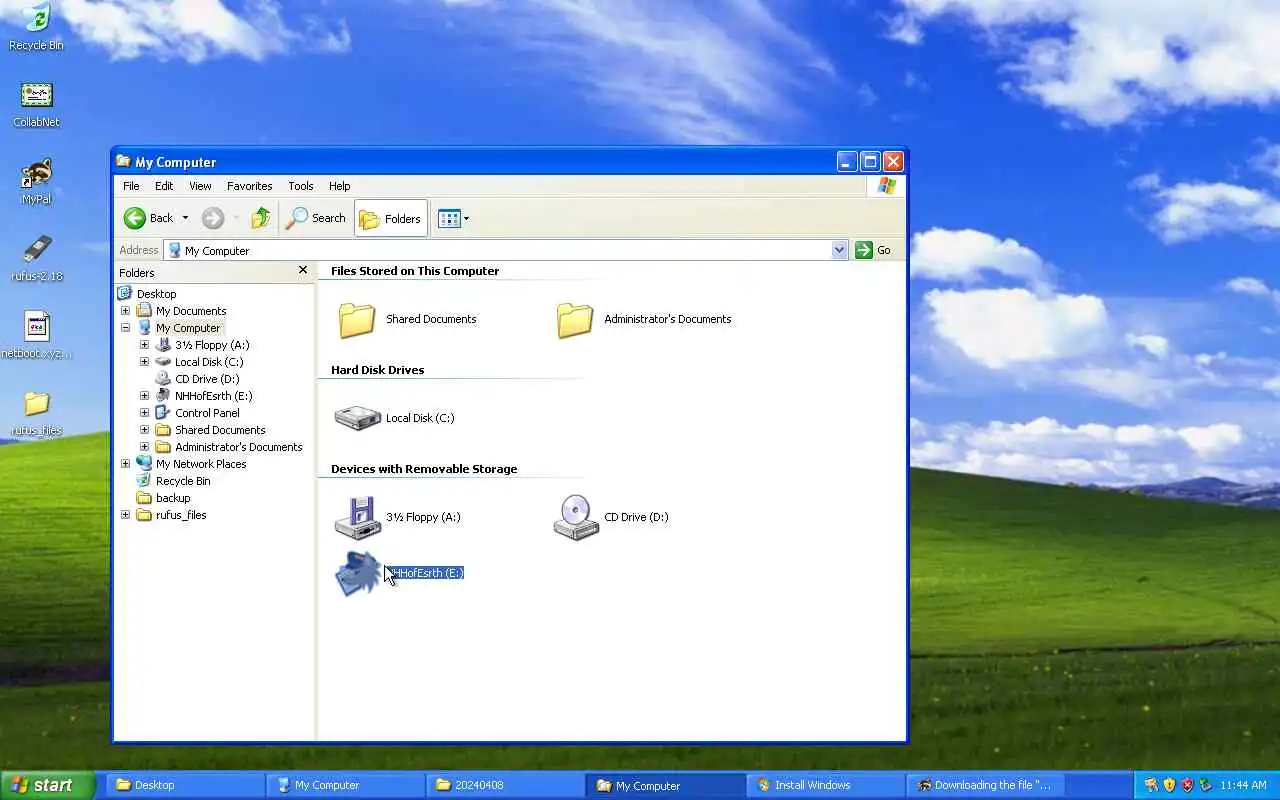Open the Views dropdown button
The width and height of the screenshot is (1280, 800).
(x=453, y=218)
